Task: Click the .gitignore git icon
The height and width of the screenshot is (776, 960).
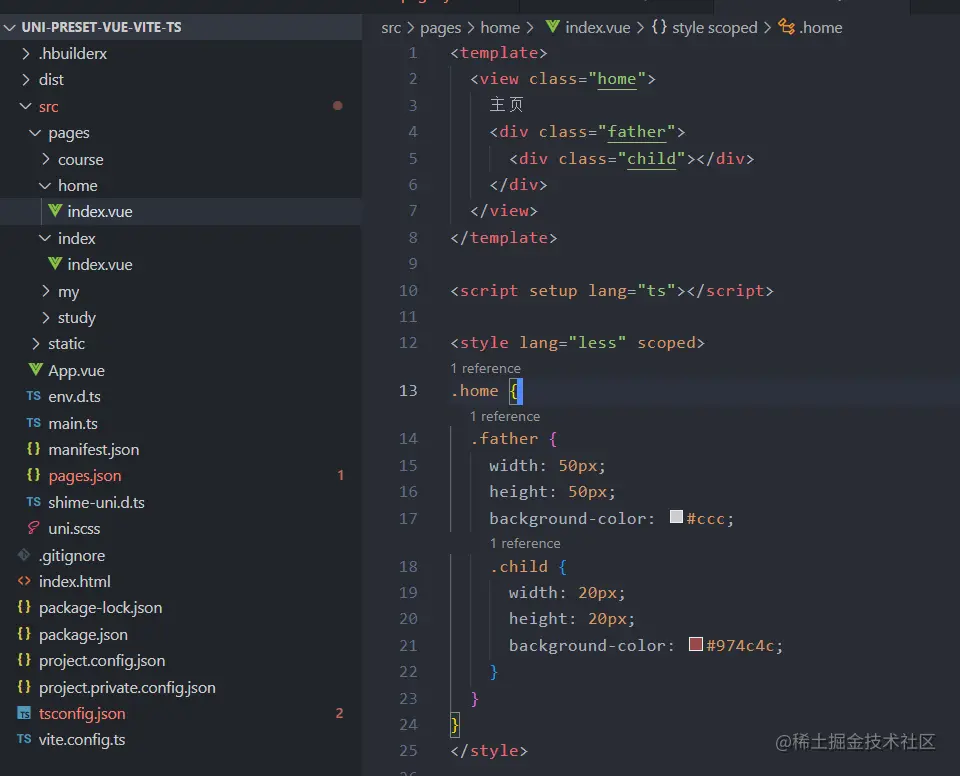Action: click(24, 555)
